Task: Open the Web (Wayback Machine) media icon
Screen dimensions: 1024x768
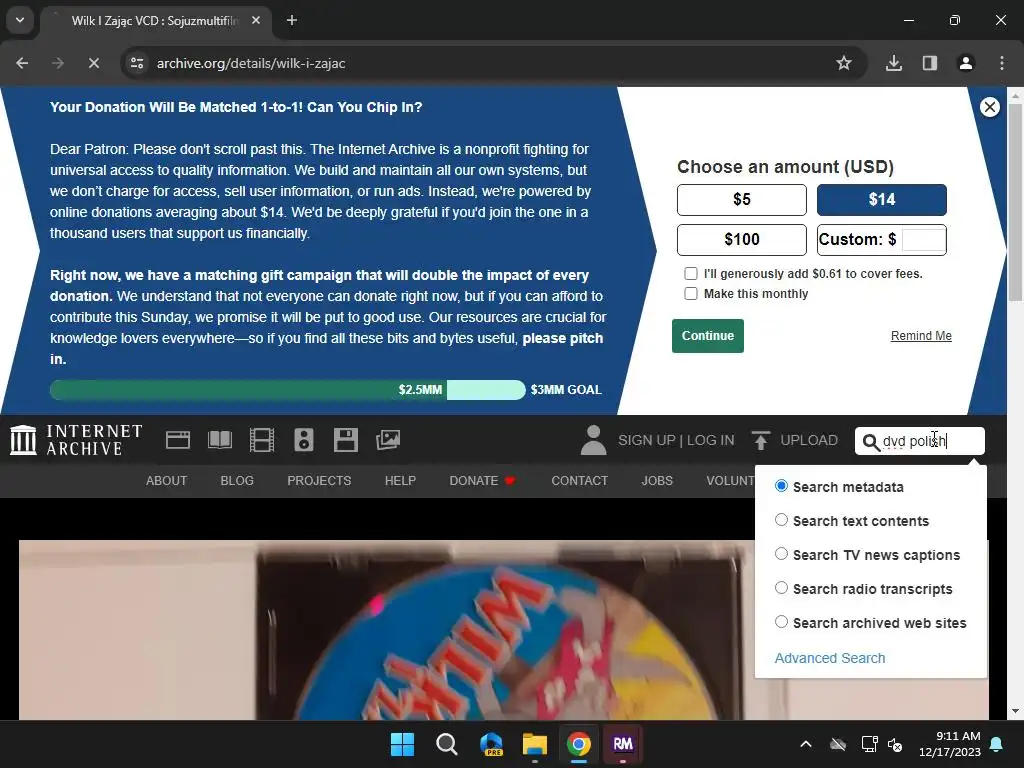Action: tap(178, 440)
